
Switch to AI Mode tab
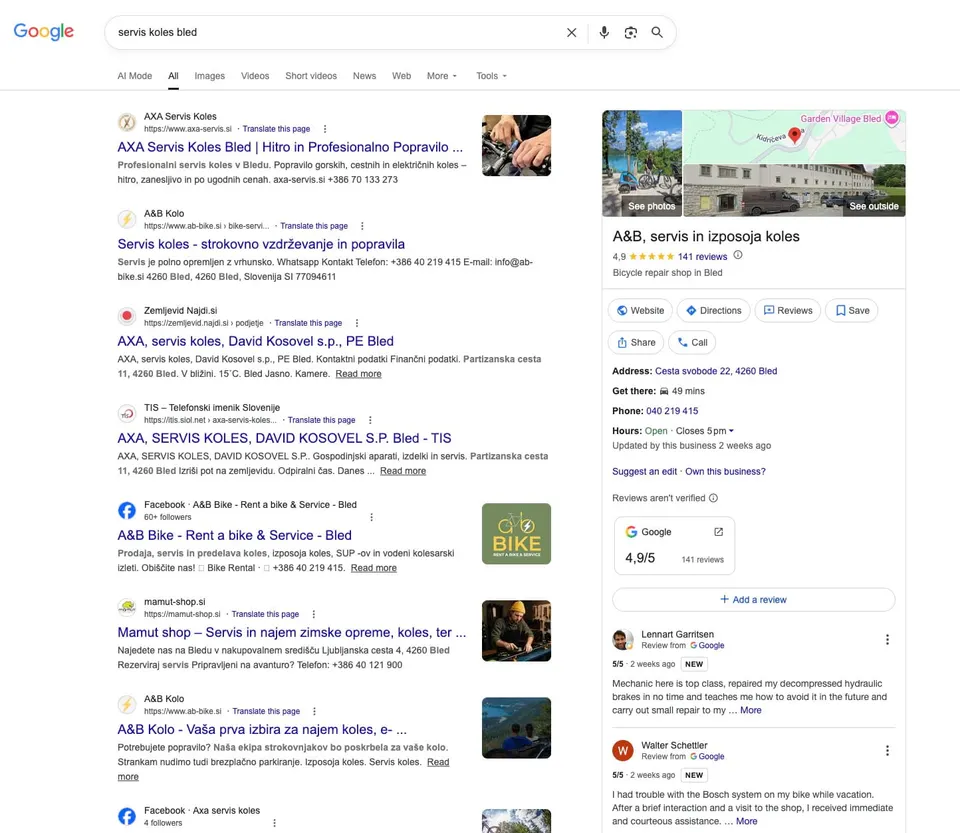(x=135, y=76)
